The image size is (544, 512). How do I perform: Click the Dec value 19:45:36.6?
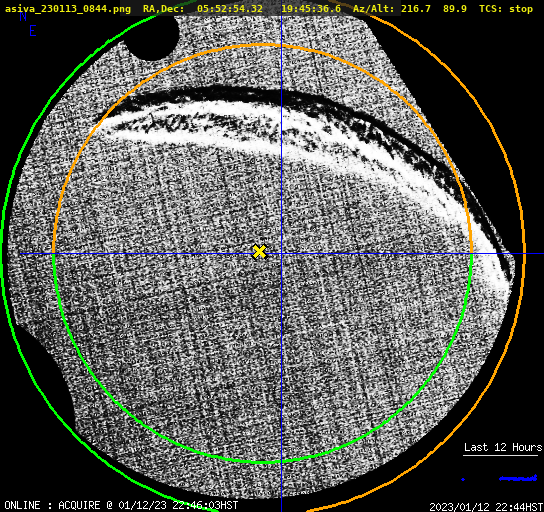[311, 9]
